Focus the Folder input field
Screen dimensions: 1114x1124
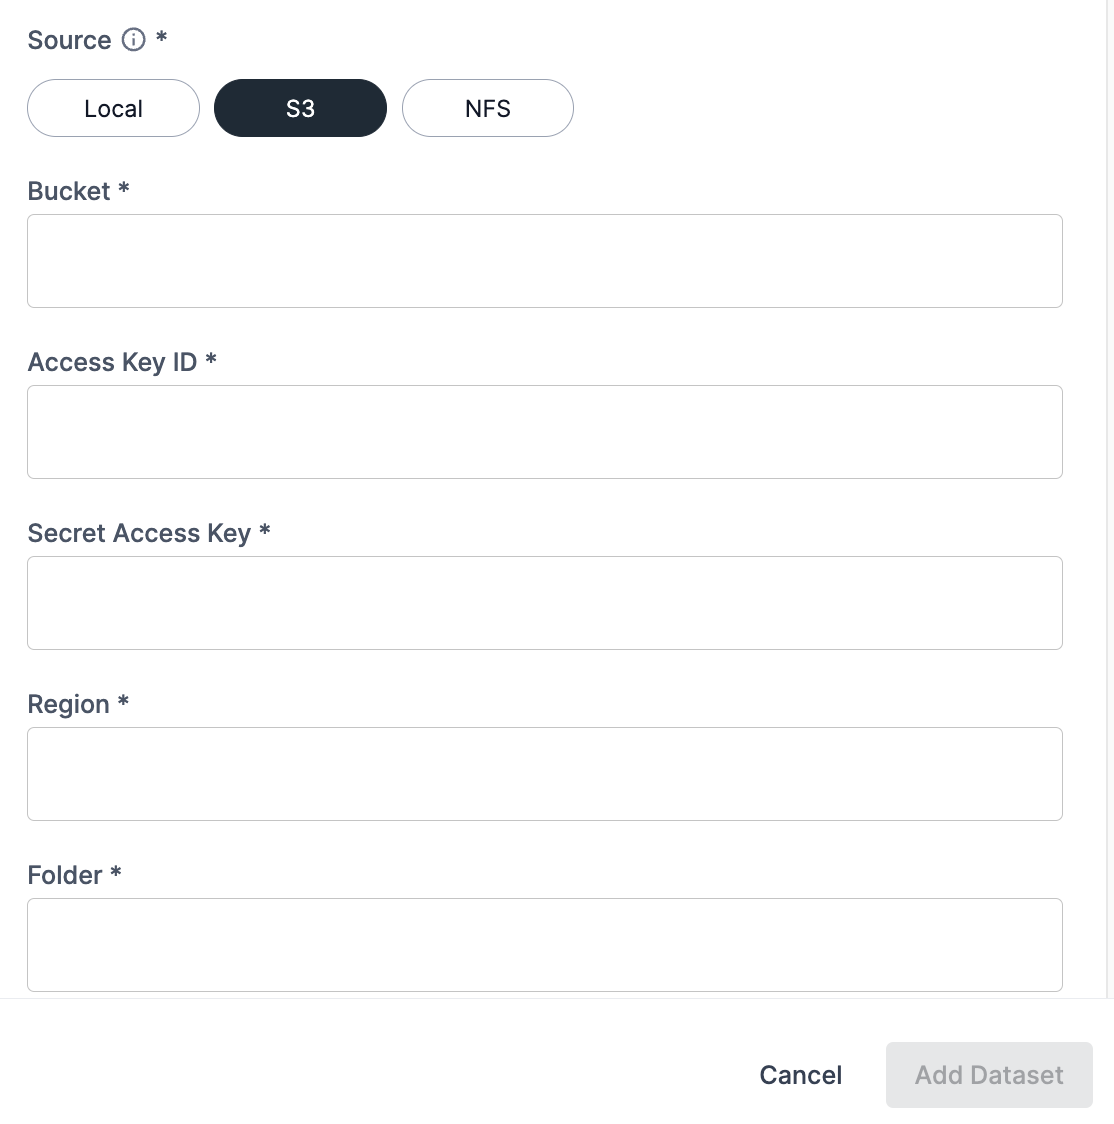pyautogui.click(x=544, y=945)
